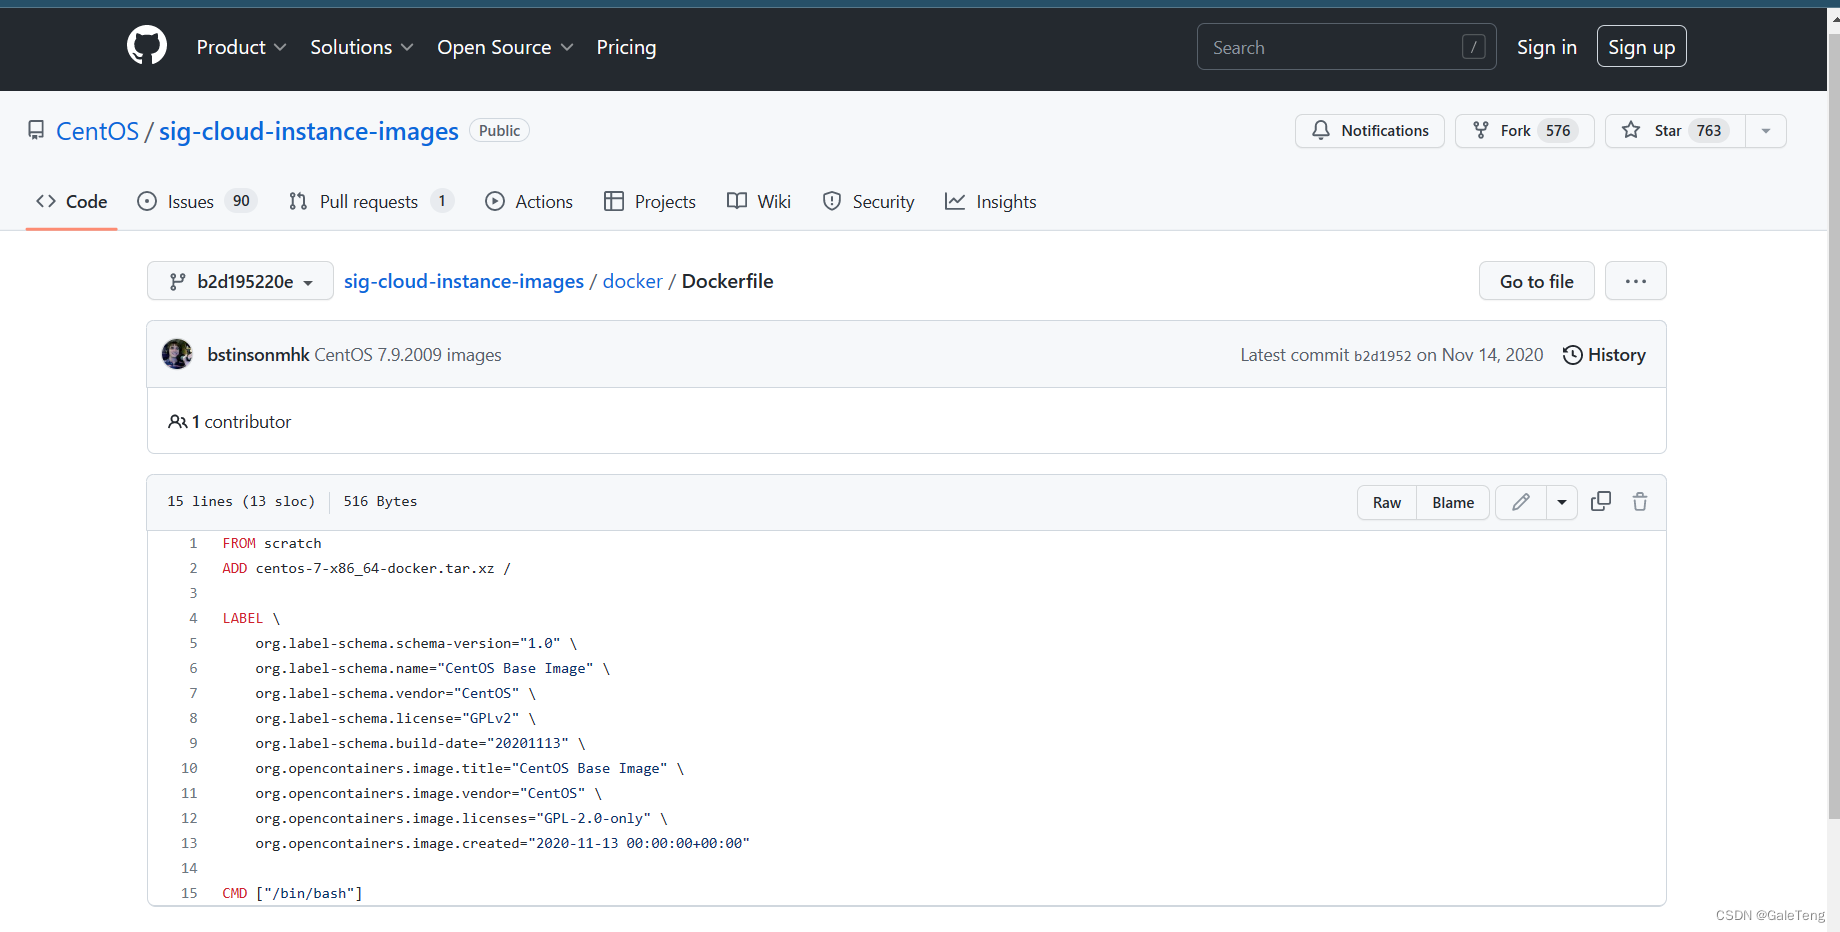
Task: Click the trash delete file icon
Action: click(x=1640, y=502)
